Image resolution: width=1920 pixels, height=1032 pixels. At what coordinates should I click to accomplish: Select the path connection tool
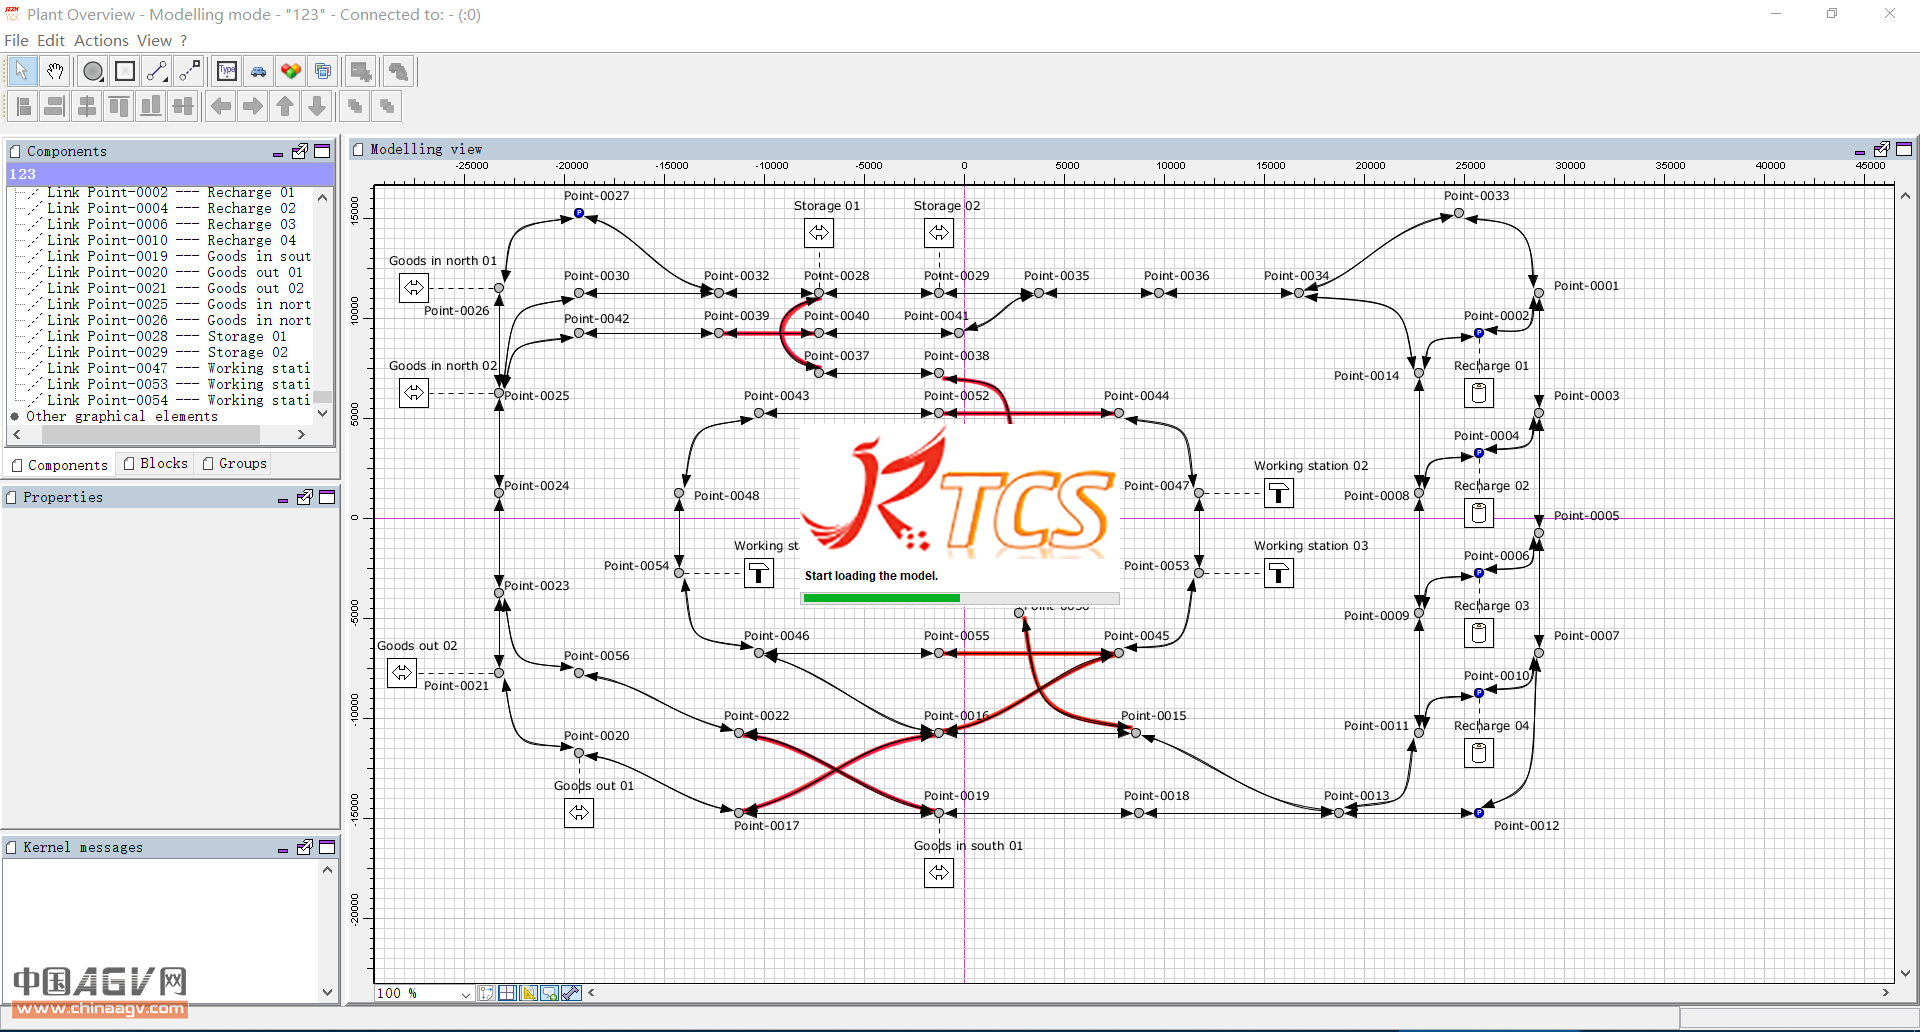[157, 71]
